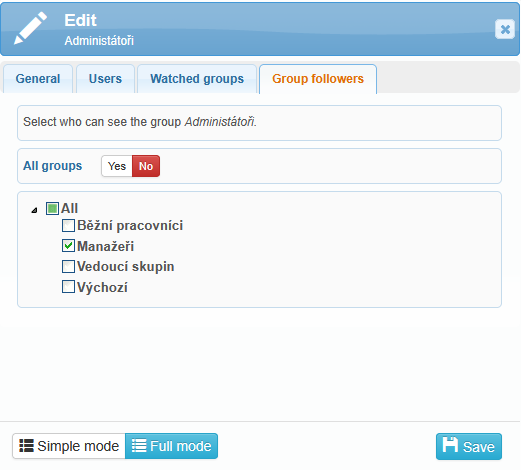
Task: Click the list icon on Full mode
Action: (x=139, y=446)
